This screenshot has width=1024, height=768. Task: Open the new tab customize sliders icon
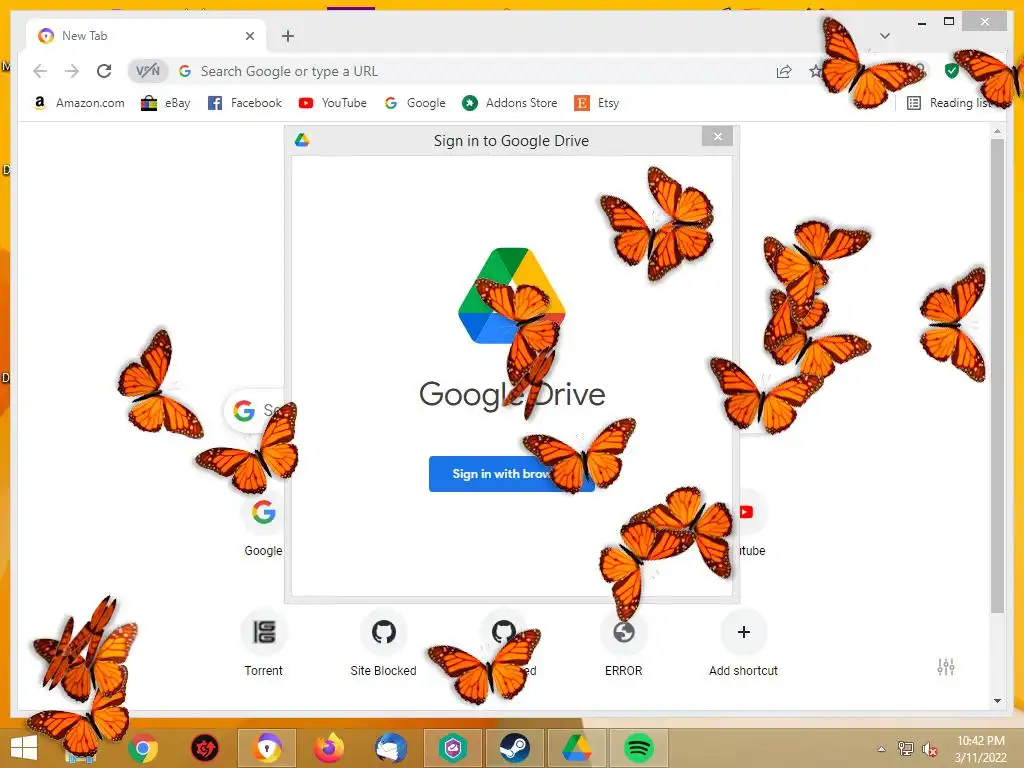point(946,667)
